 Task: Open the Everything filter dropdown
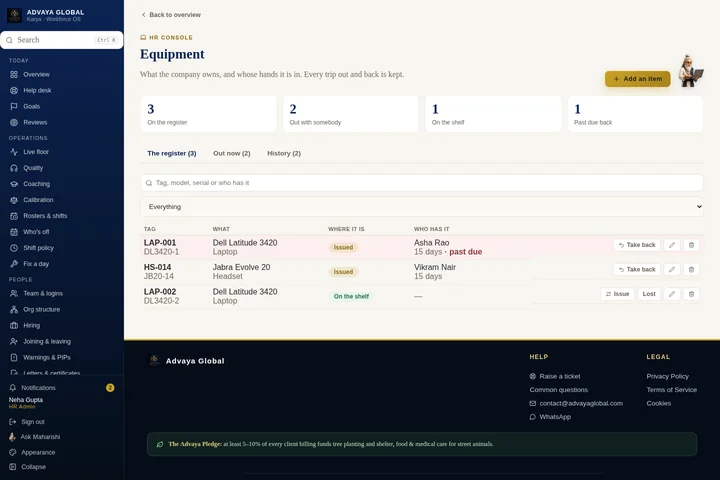(x=422, y=207)
